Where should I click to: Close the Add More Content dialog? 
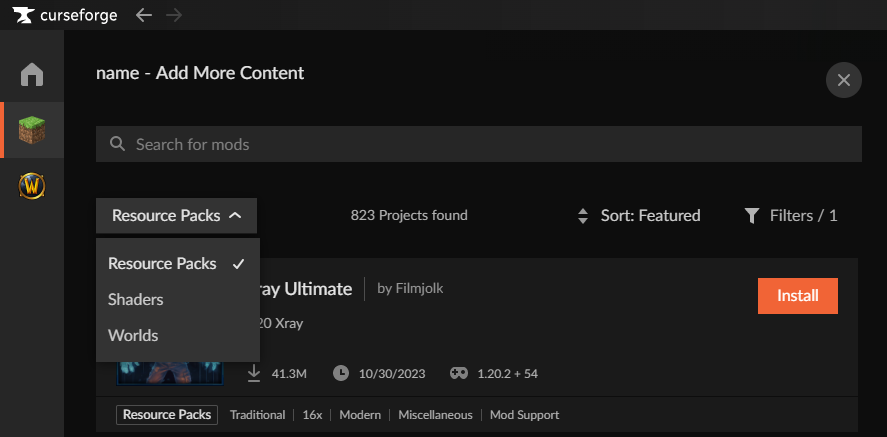click(843, 80)
